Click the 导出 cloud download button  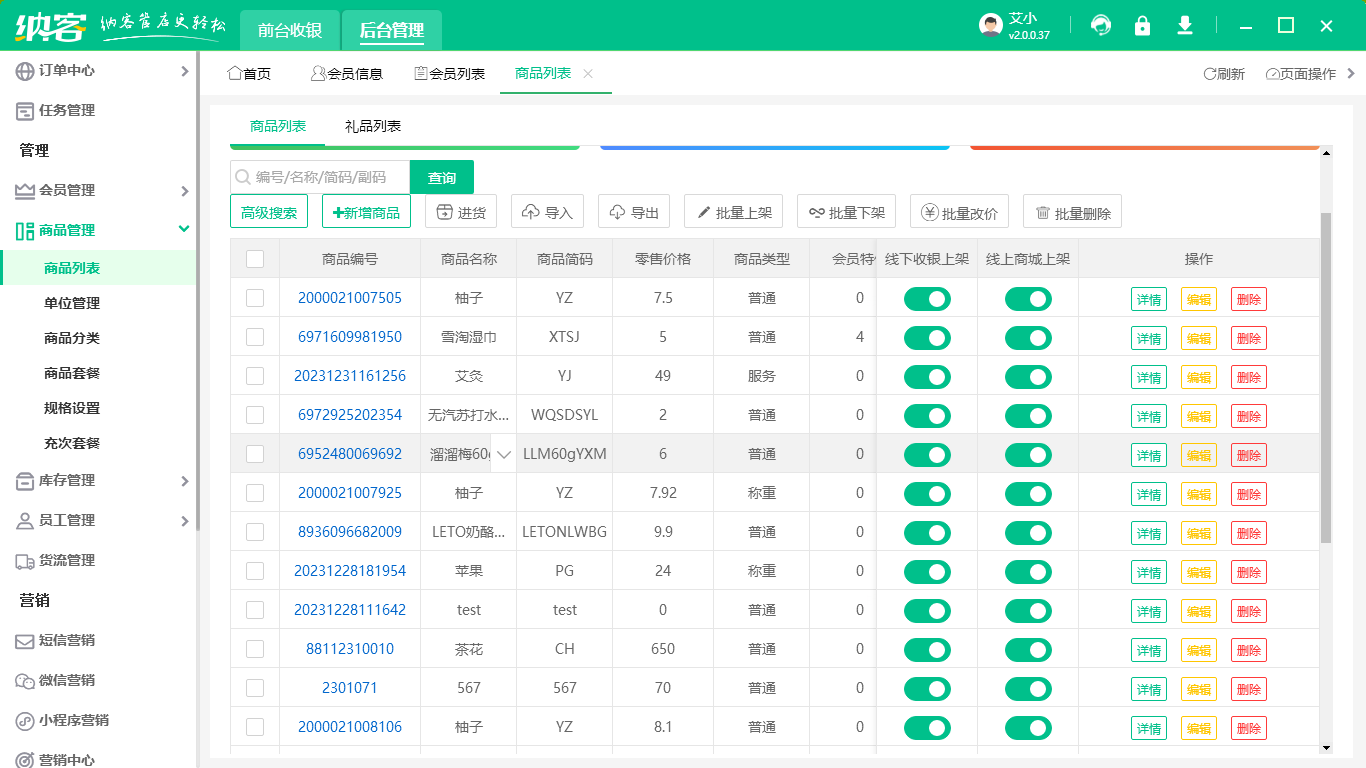[634, 212]
